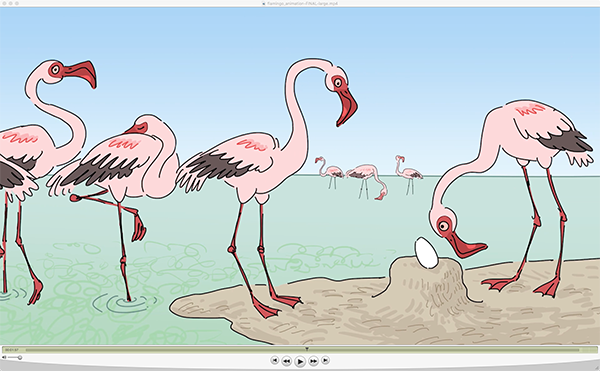Screen dimensions: 600x371
Task: Play the flamingo animation video
Action: coord(300,361)
